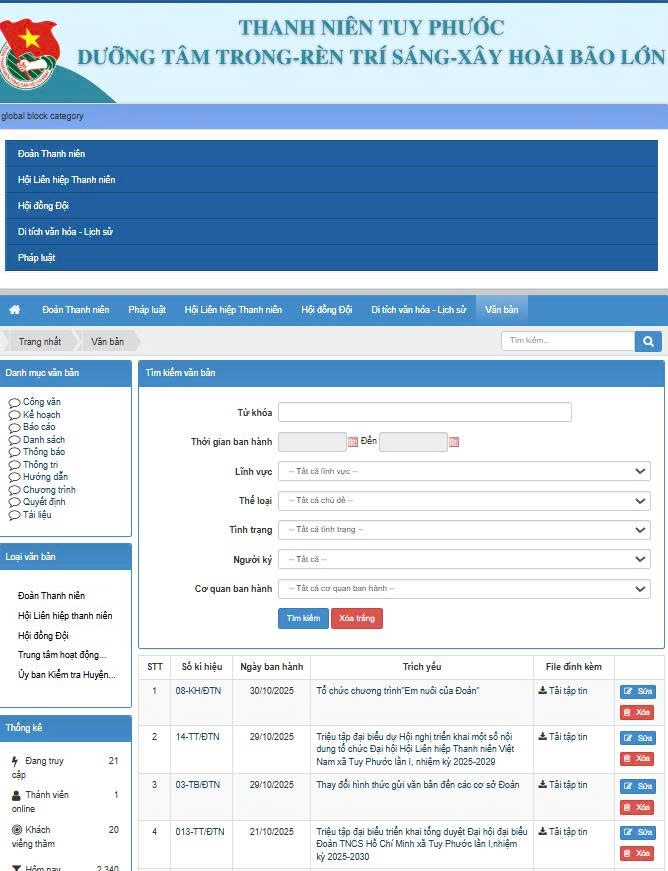Screen dimensions: 668x871
Task: Open Pháp luật in the navigation bar
Action: tap(147, 310)
